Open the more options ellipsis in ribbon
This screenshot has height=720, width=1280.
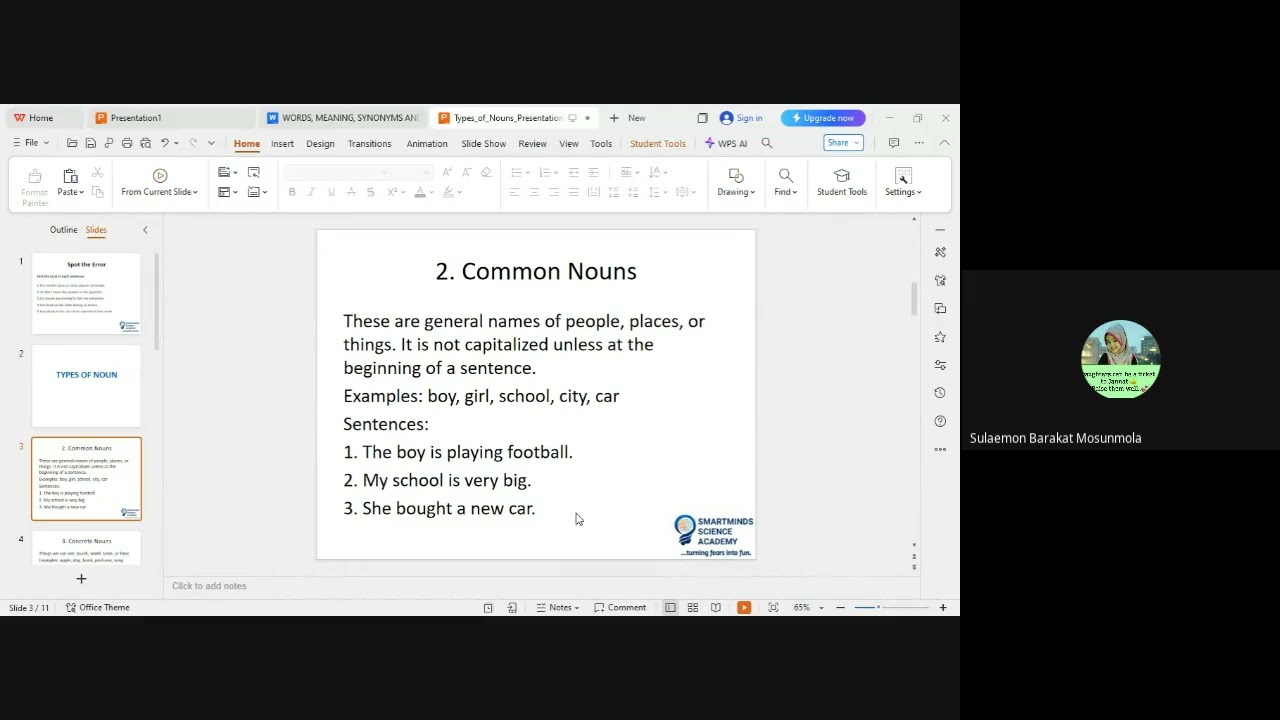pos(919,143)
